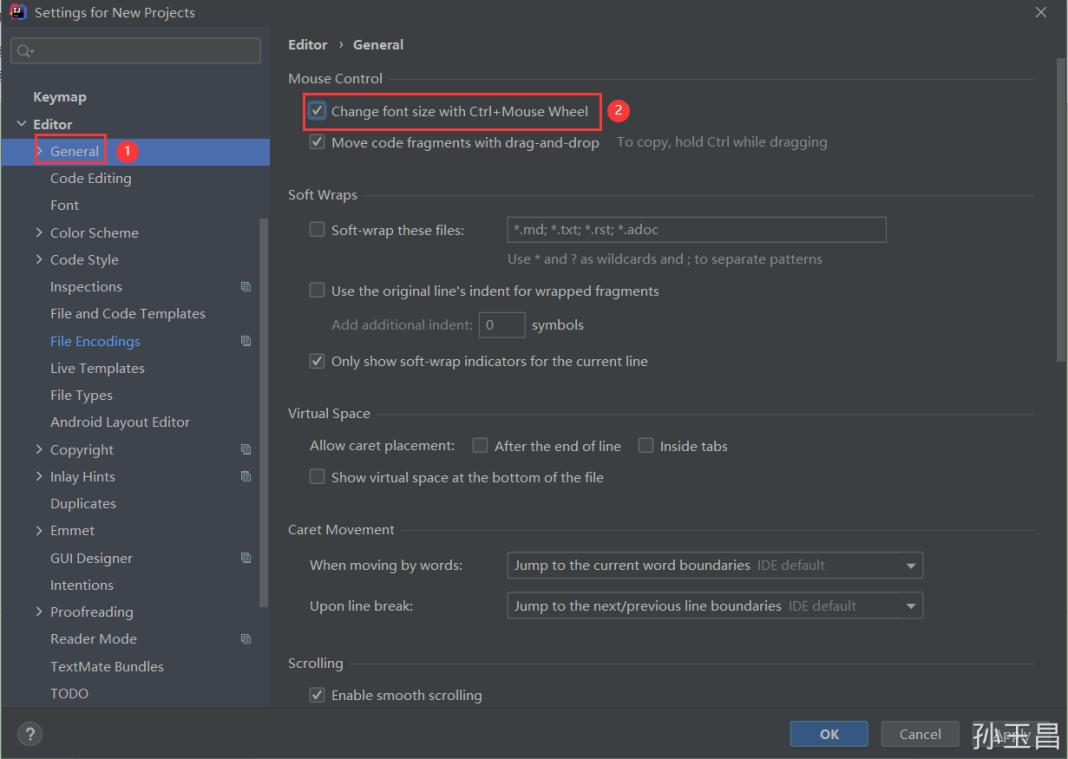Disable Change font size with Ctrl+Mouse Wheel

[317, 111]
